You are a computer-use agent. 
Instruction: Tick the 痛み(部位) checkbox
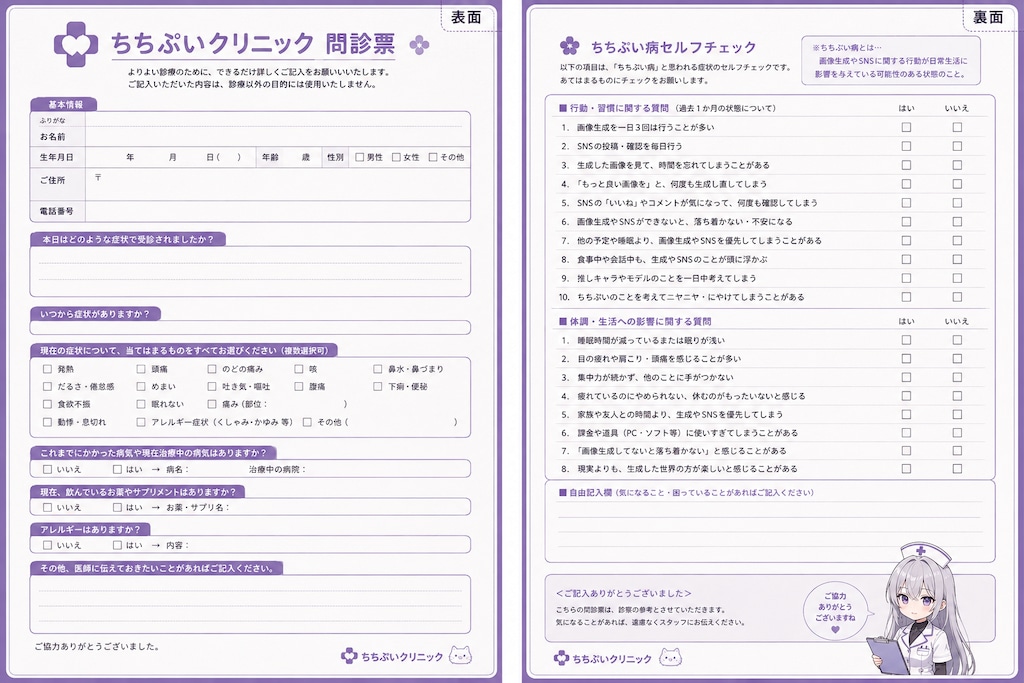click(212, 404)
